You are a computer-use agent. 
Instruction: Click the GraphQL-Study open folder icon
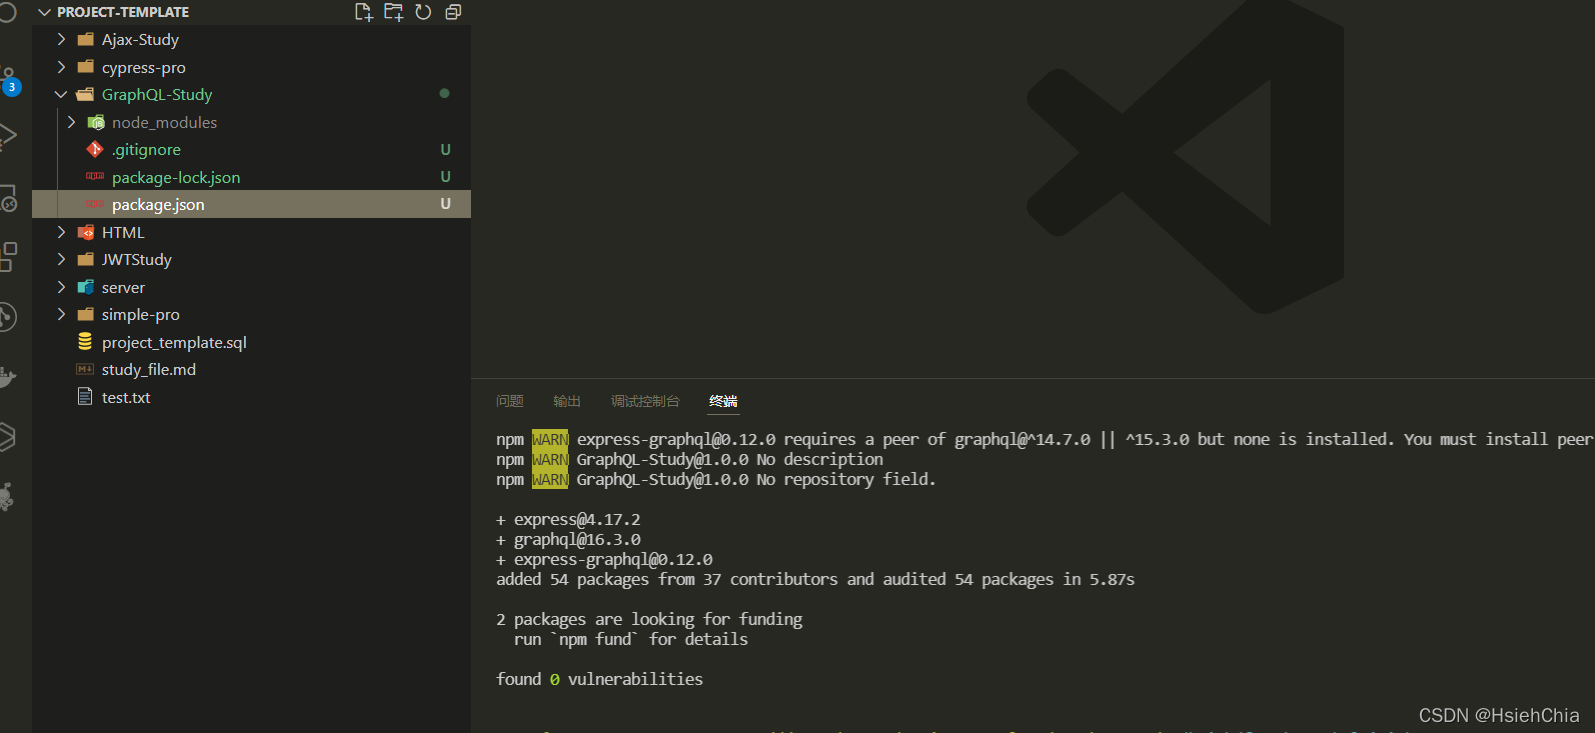pos(86,95)
